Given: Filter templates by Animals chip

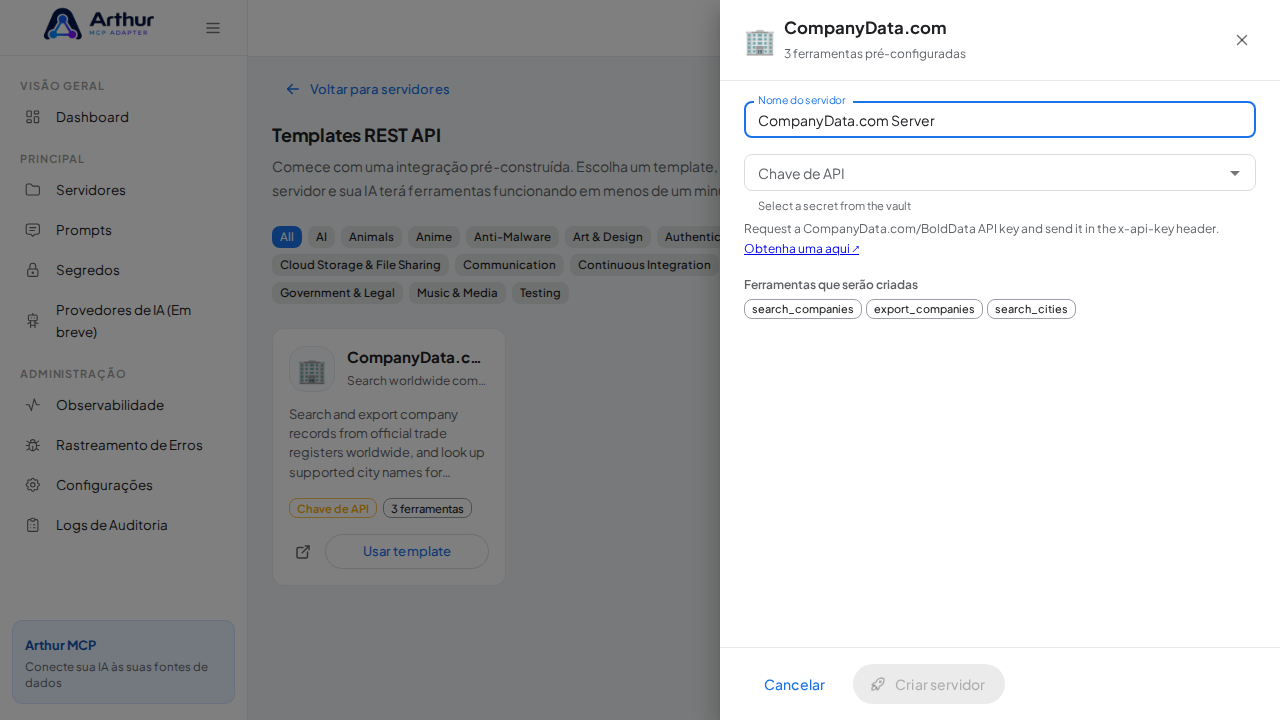Looking at the screenshot, I should (371, 237).
